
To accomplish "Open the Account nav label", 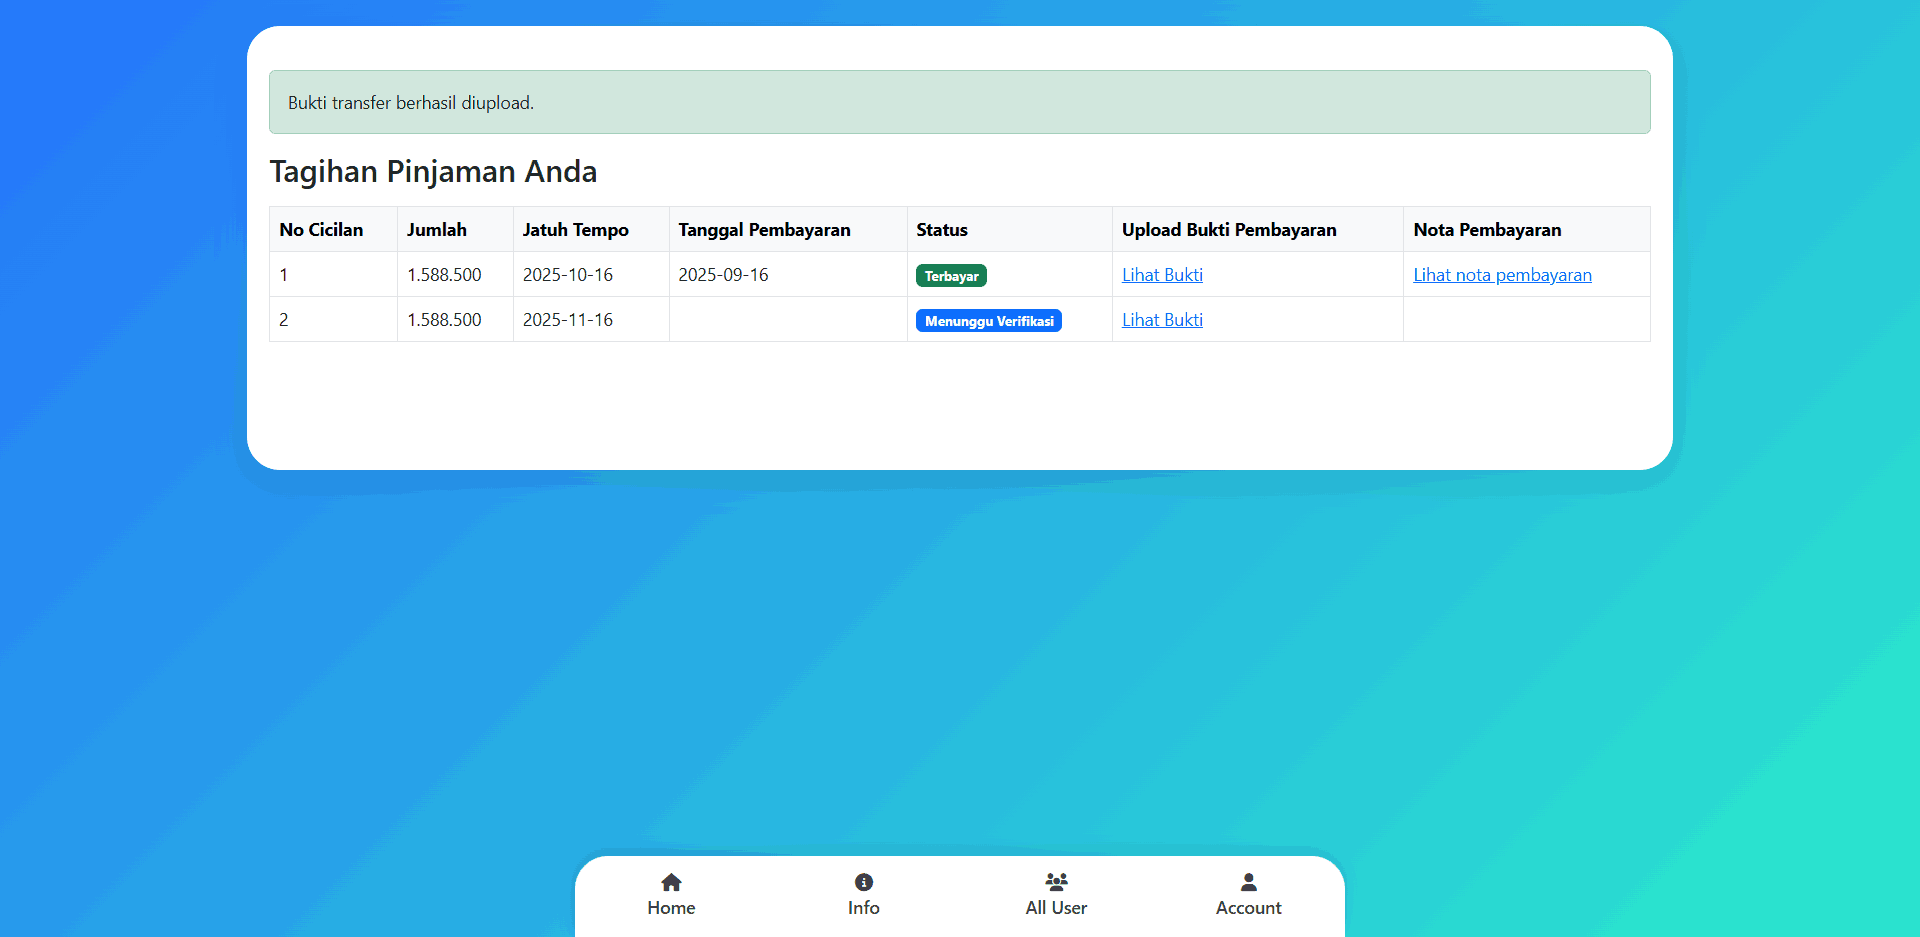I will coord(1248,908).
